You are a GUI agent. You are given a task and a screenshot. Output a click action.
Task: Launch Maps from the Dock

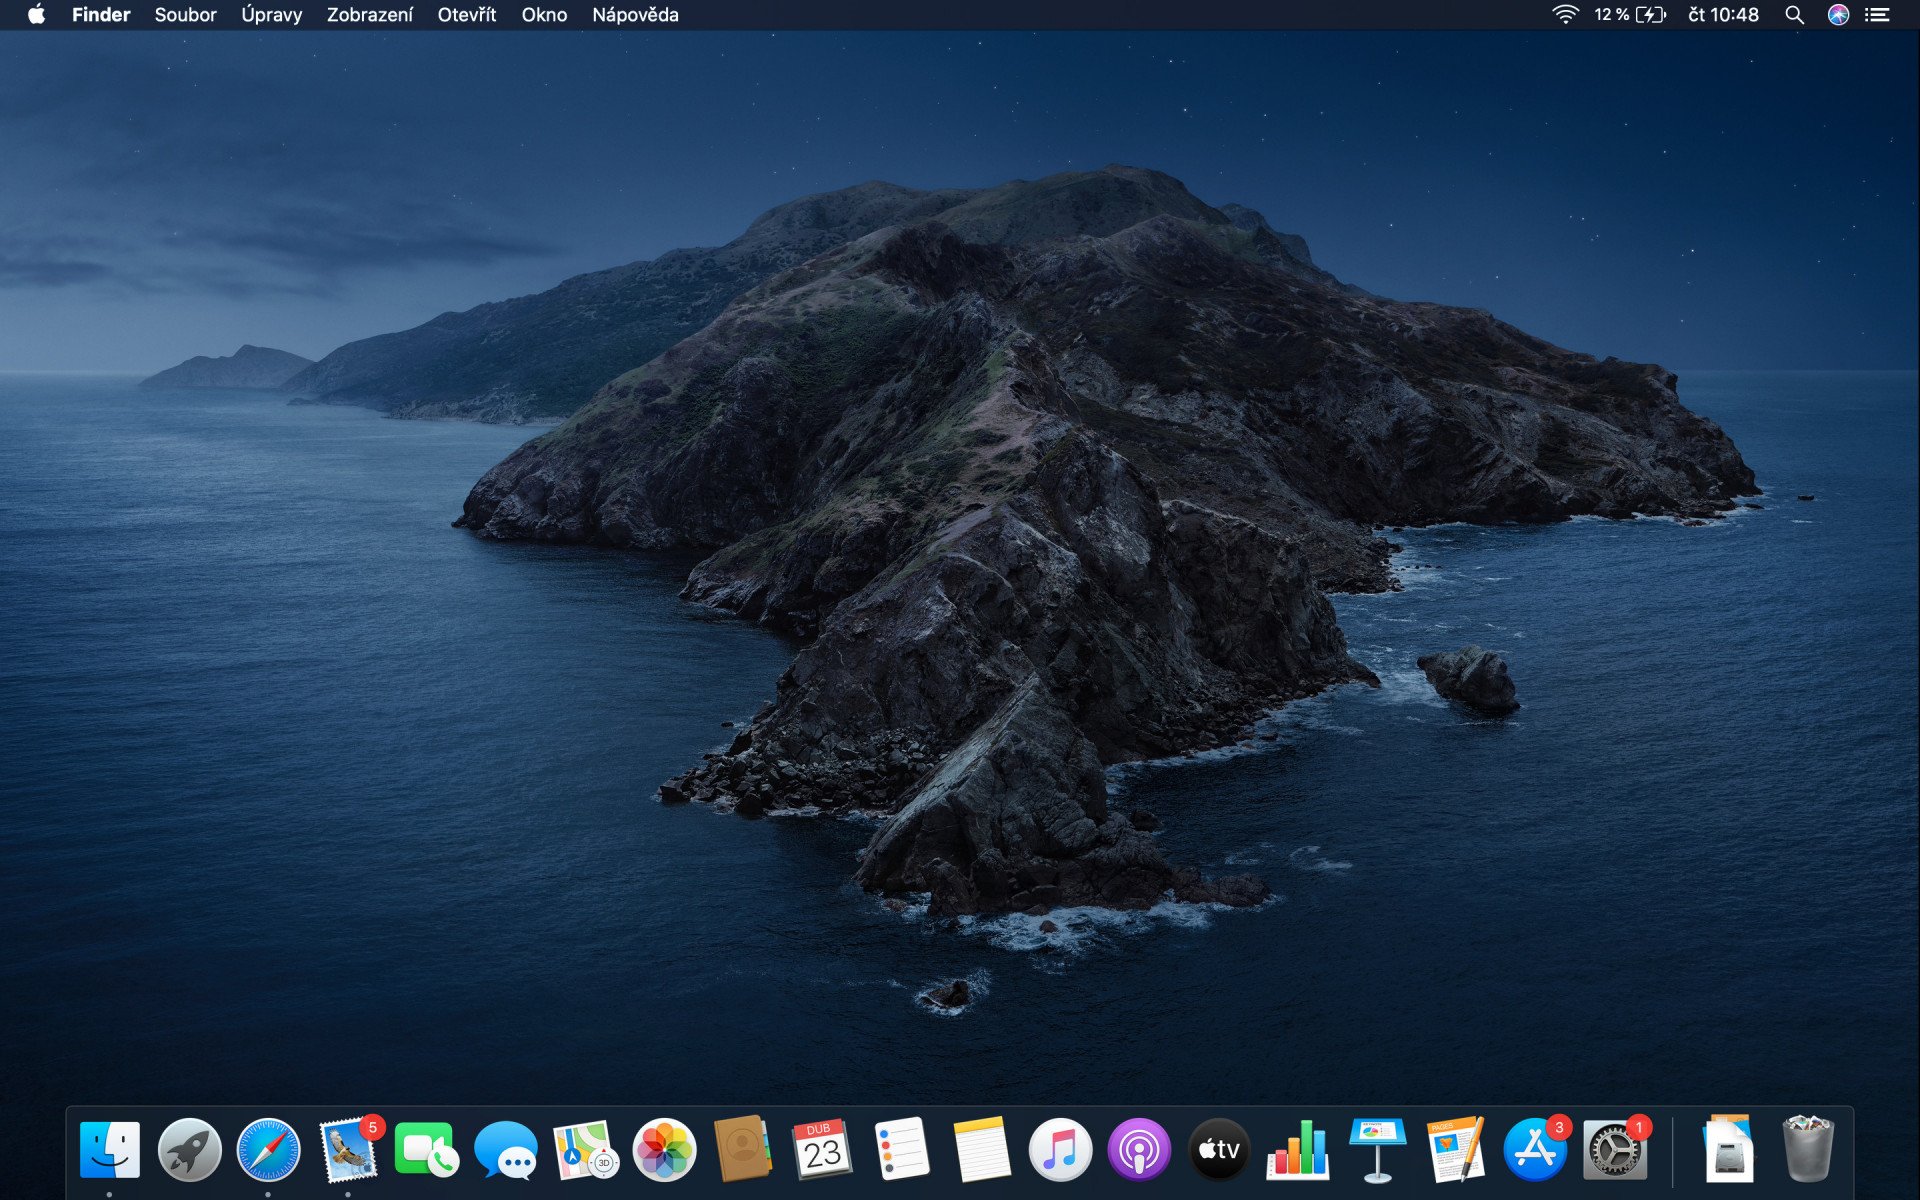(585, 1150)
